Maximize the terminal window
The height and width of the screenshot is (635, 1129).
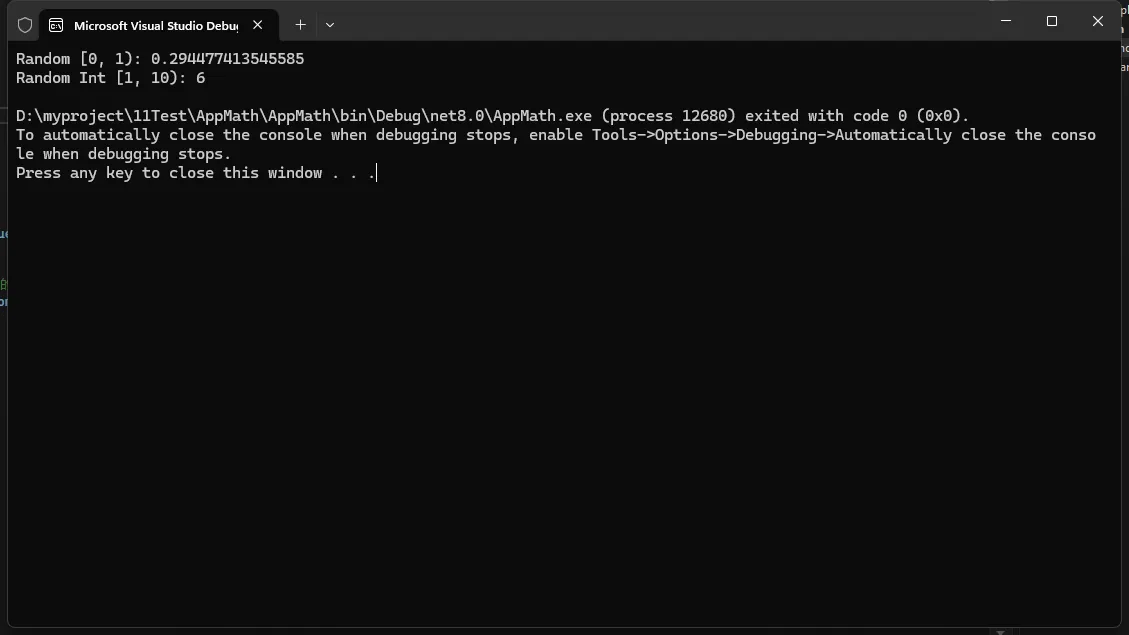click(x=1051, y=21)
